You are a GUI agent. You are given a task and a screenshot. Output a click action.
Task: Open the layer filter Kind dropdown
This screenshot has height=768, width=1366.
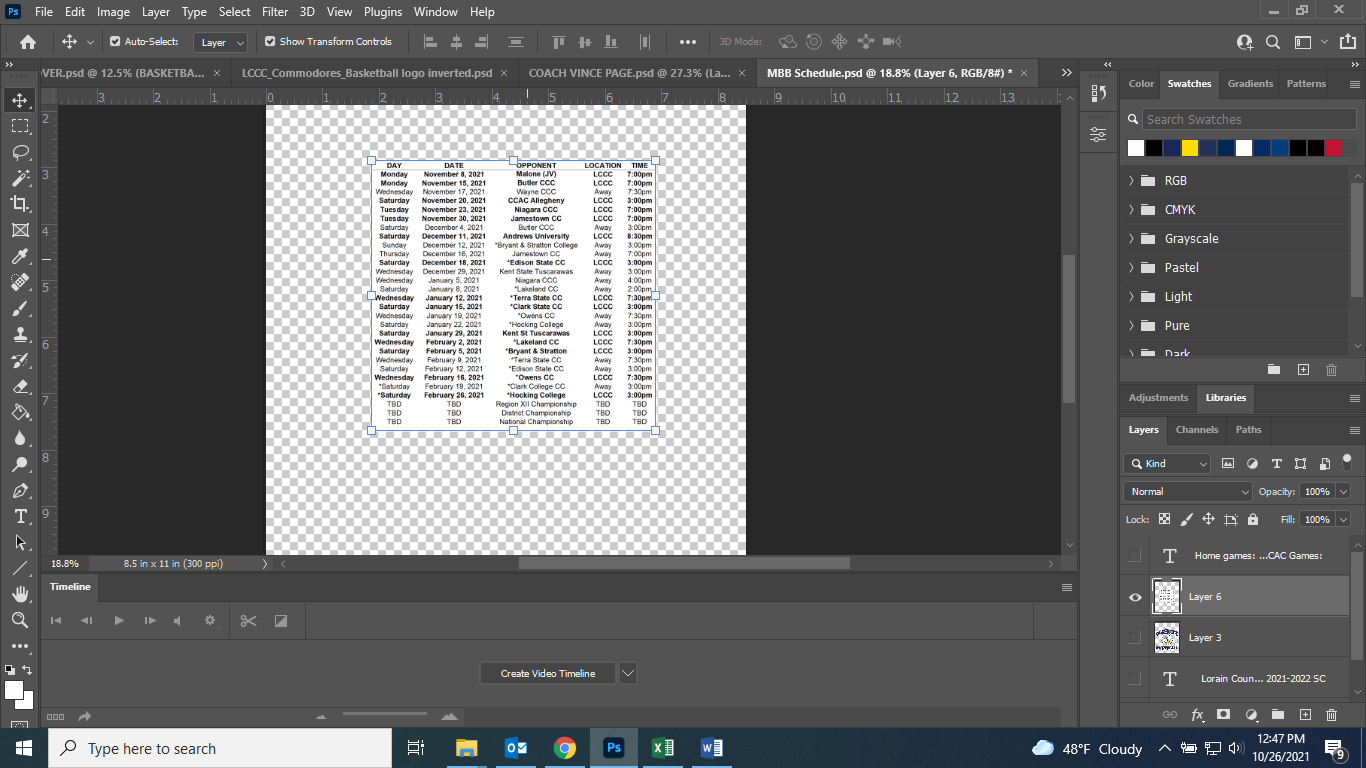coord(1202,463)
